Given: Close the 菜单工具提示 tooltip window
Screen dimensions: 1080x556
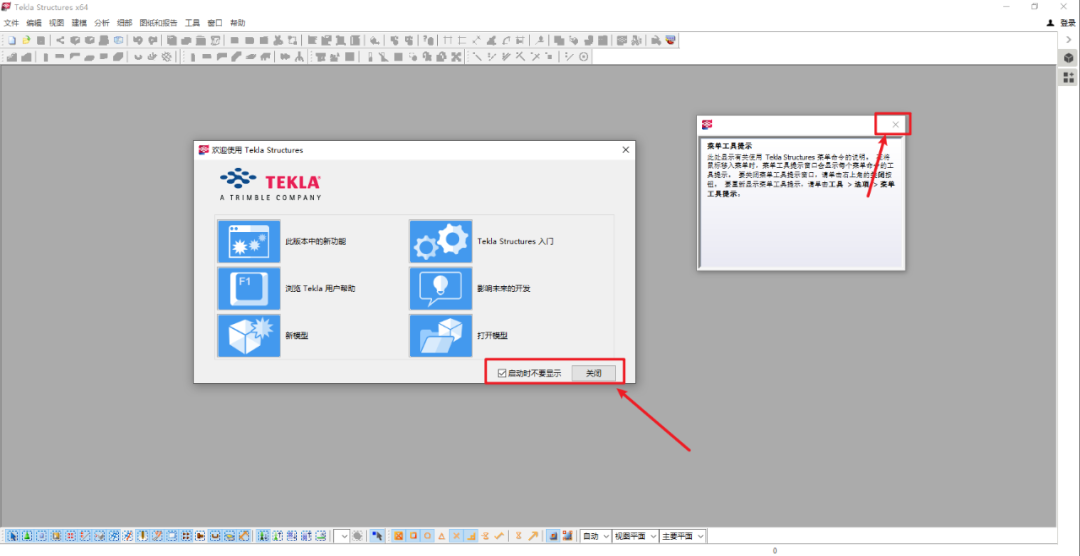Looking at the screenshot, I should (895, 124).
